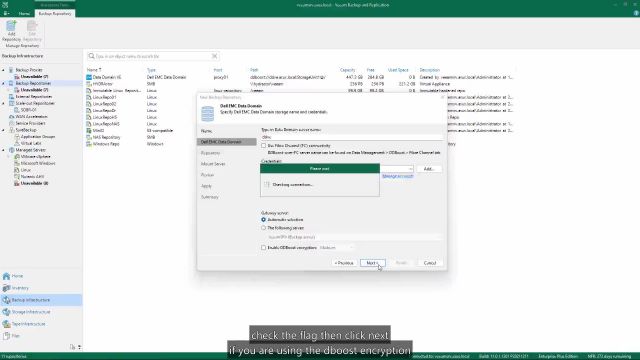Click the Application Groups tree icon
640x360 pixels.
click(17, 137)
